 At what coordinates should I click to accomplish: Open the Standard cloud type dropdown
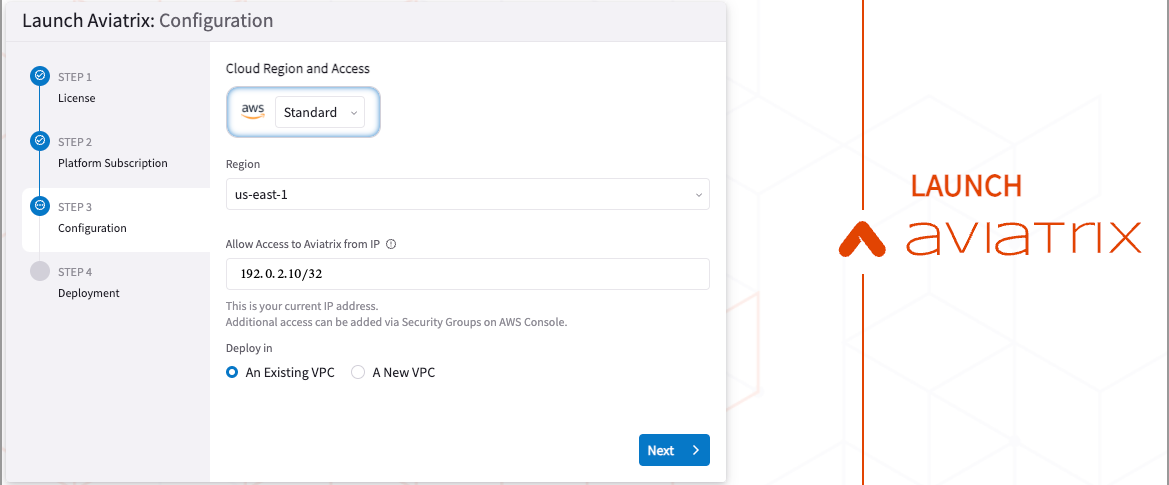pos(320,113)
